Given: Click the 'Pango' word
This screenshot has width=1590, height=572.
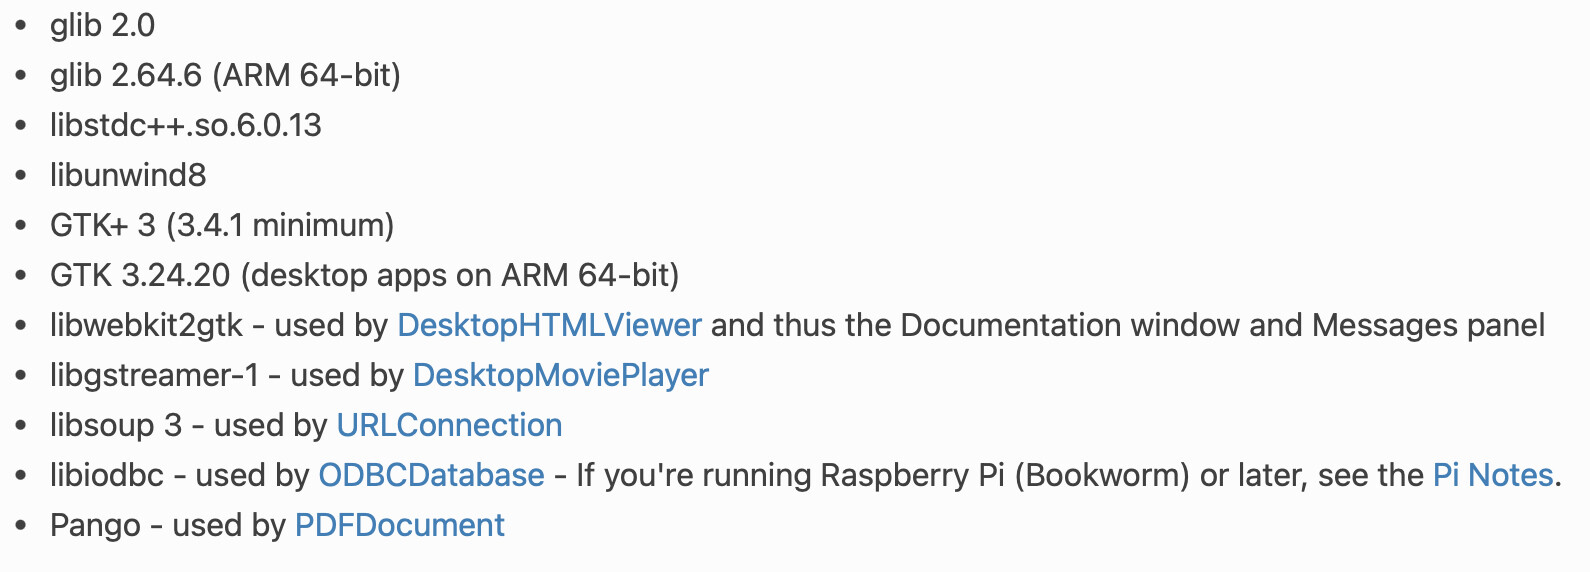Looking at the screenshot, I should coord(95,525).
